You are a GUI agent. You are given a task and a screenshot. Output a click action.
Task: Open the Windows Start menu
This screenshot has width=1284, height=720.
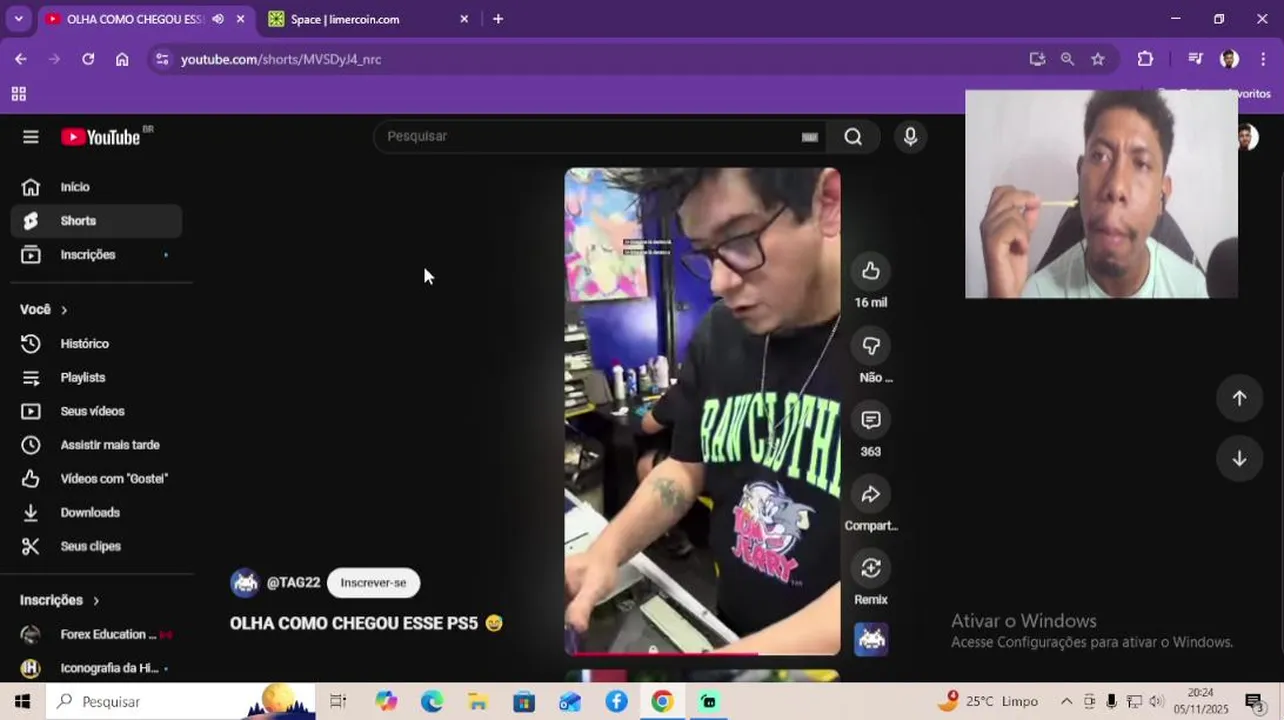22,702
